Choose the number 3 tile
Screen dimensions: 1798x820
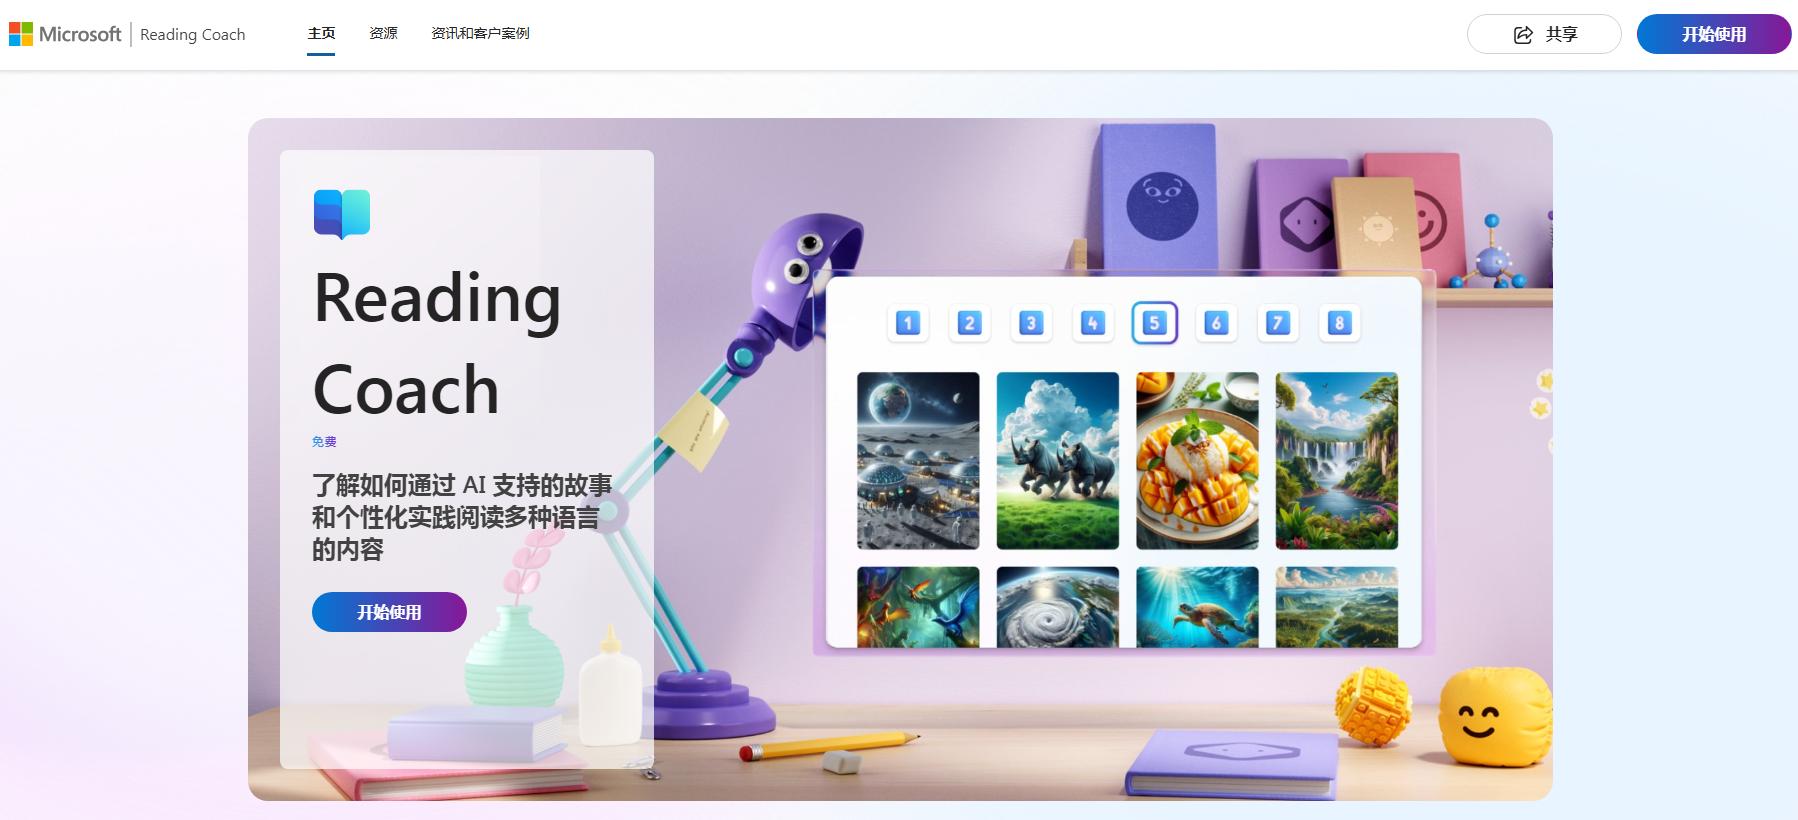click(1031, 323)
